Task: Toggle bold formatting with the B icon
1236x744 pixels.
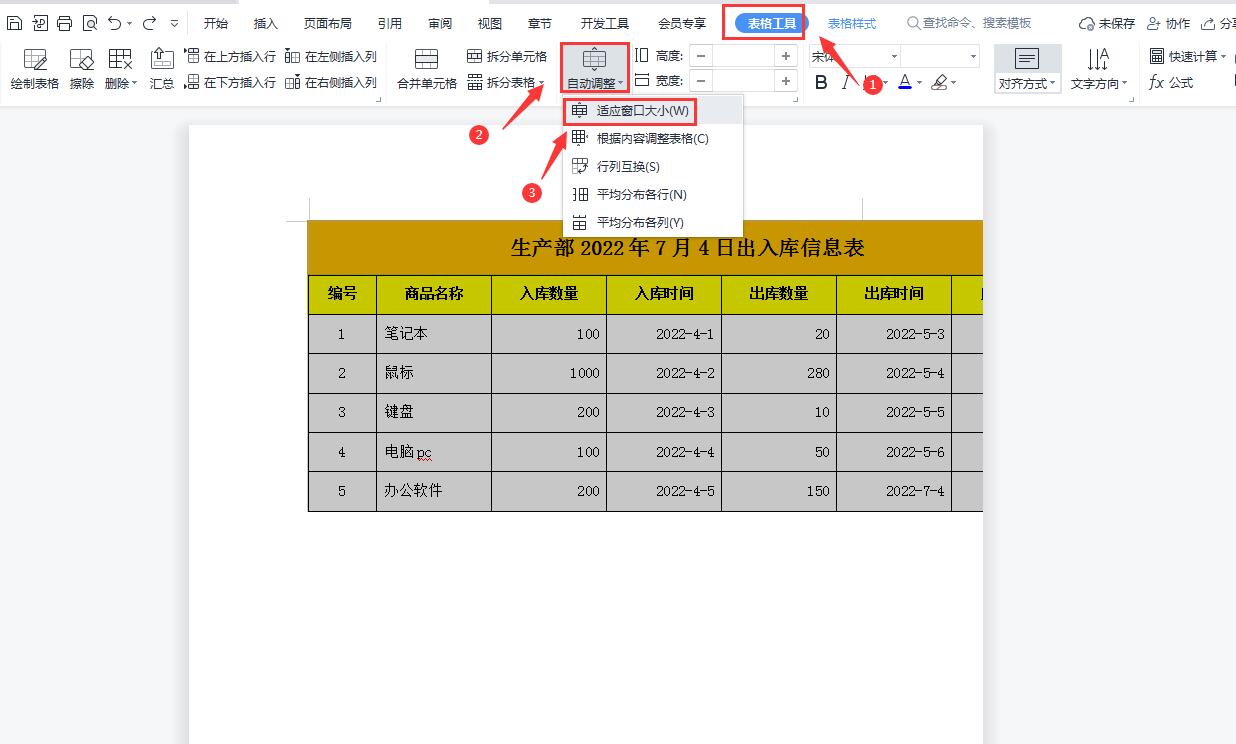Action: 819,82
